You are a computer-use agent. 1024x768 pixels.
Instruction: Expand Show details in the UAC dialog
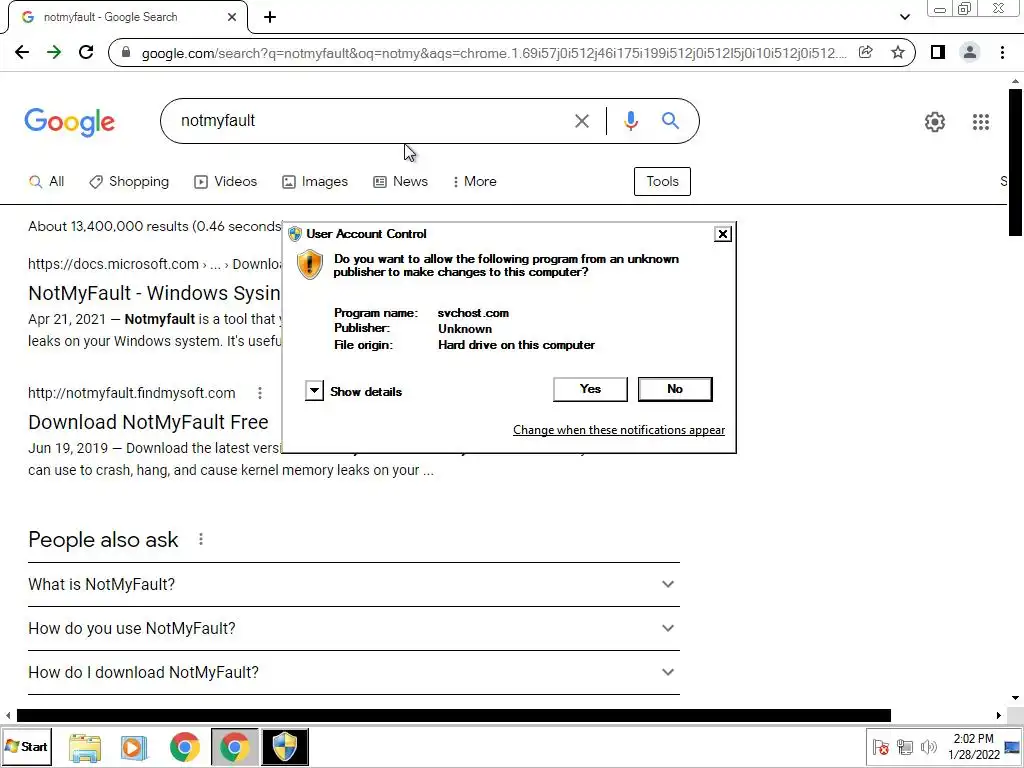(x=314, y=391)
